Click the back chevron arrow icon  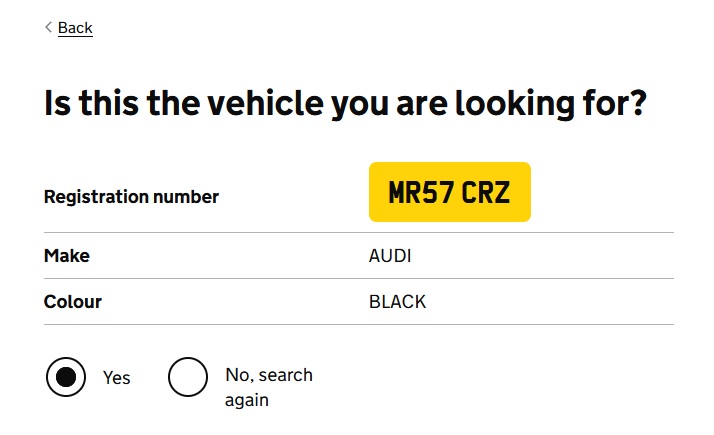[48, 27]
